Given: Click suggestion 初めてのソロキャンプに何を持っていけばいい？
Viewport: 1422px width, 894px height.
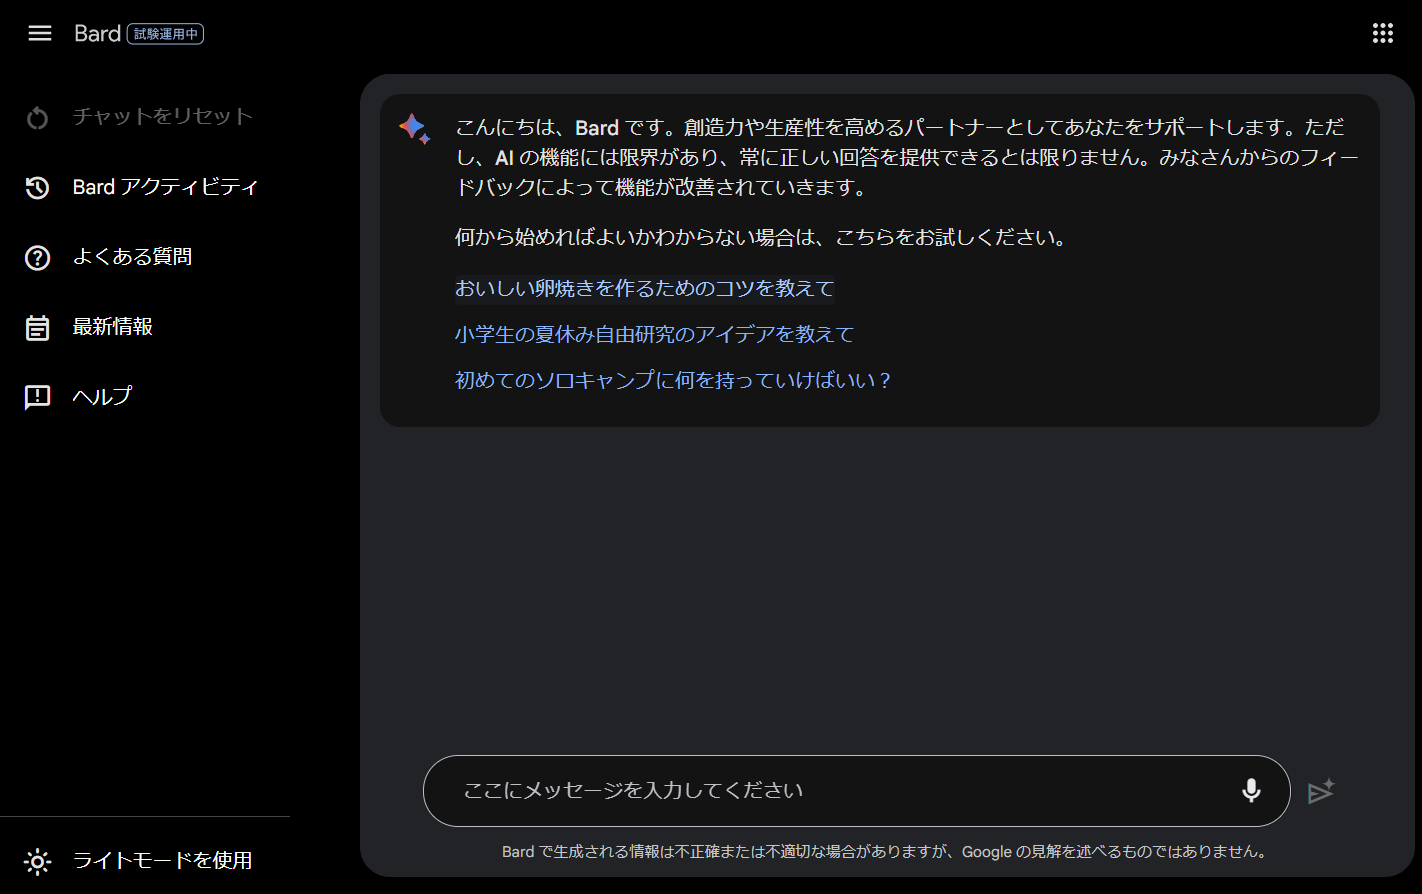Looking at the screenshot, I should click(673, 380).
